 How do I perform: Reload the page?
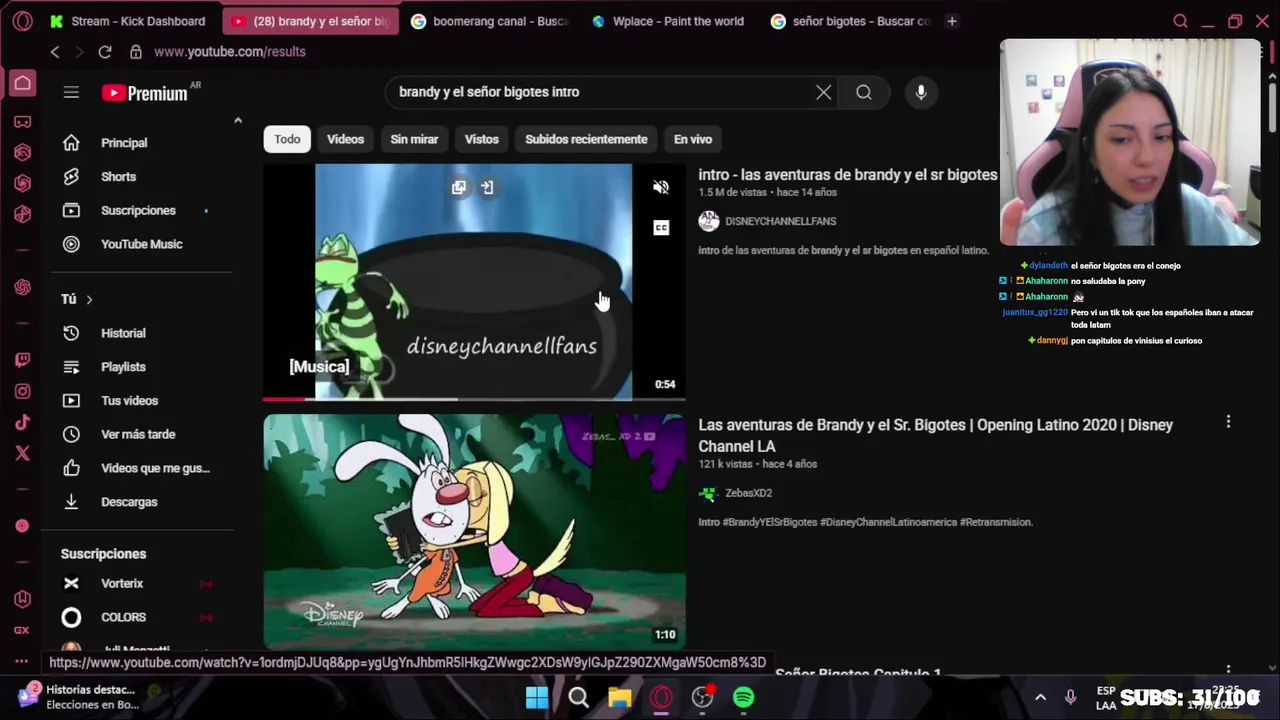pyautogui.click(x=104, y=52)
